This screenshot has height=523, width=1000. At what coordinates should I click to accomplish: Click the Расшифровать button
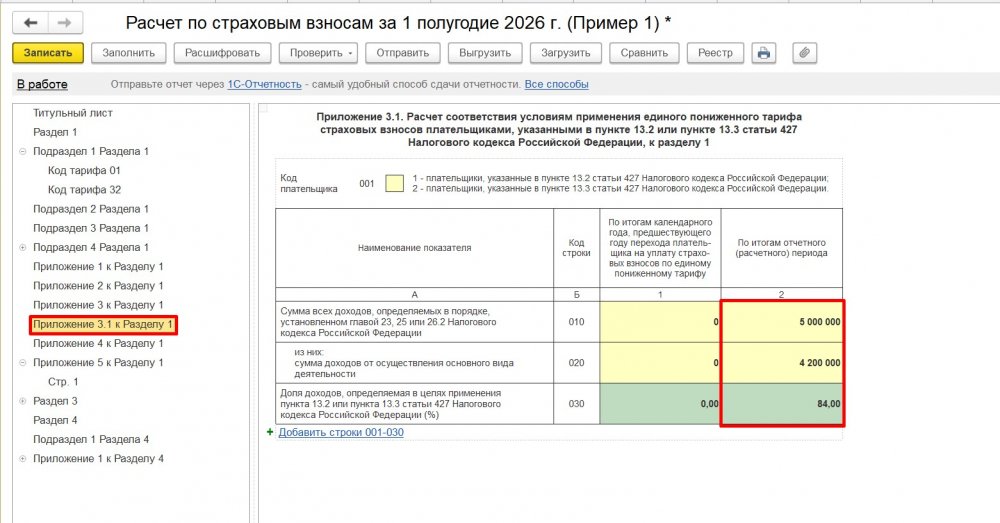coord(223,53)
